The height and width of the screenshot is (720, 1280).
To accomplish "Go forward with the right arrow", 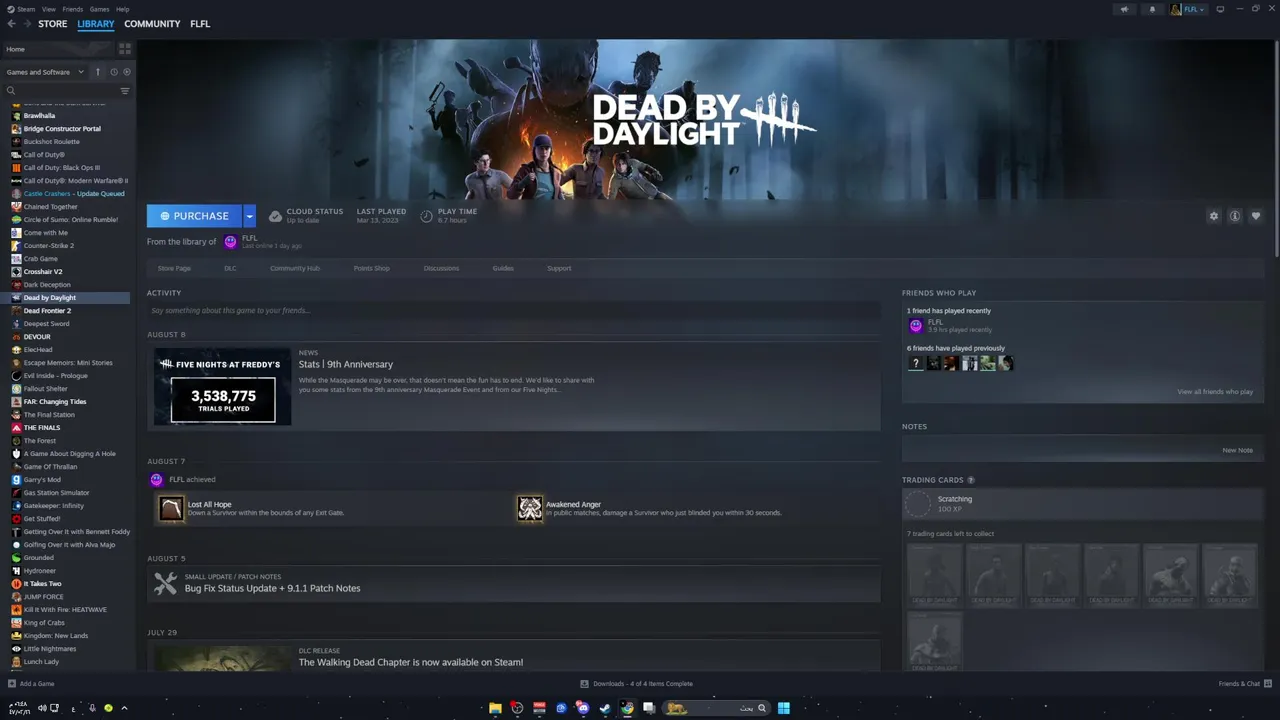I will coord(26,24).
